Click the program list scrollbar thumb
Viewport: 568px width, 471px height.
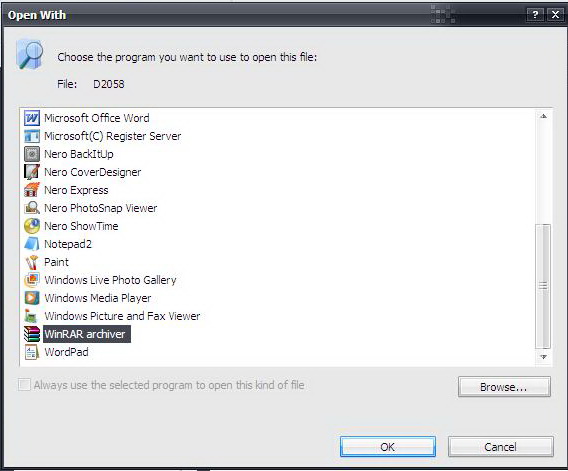click(543, 286)
